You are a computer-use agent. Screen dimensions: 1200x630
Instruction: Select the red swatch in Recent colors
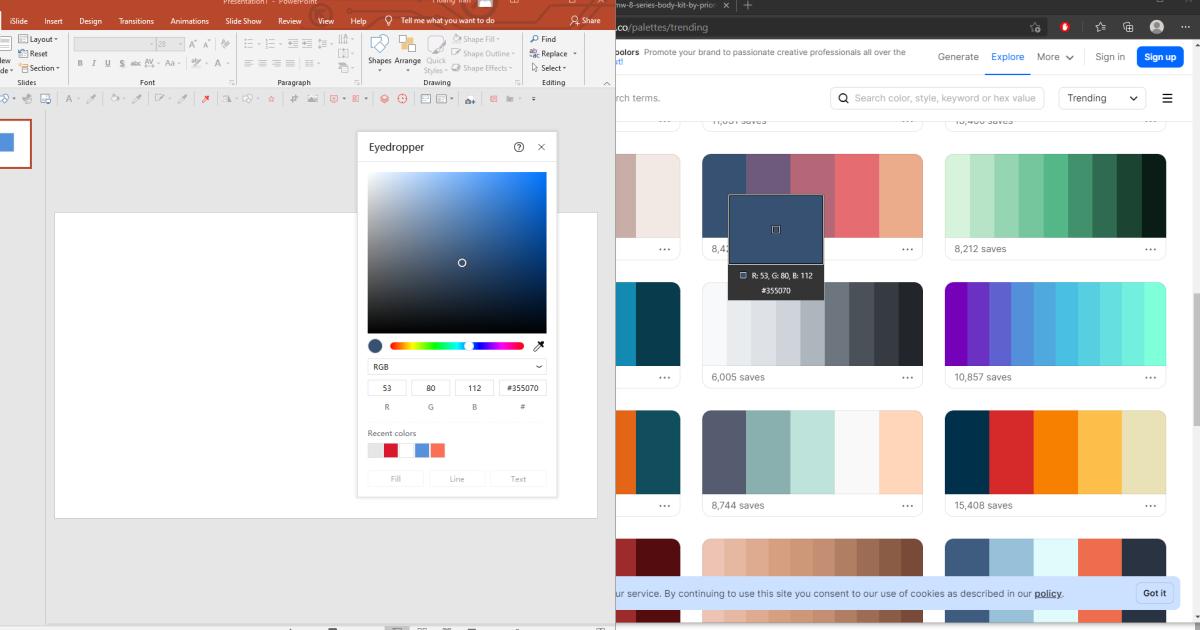(x=389, y=450)
